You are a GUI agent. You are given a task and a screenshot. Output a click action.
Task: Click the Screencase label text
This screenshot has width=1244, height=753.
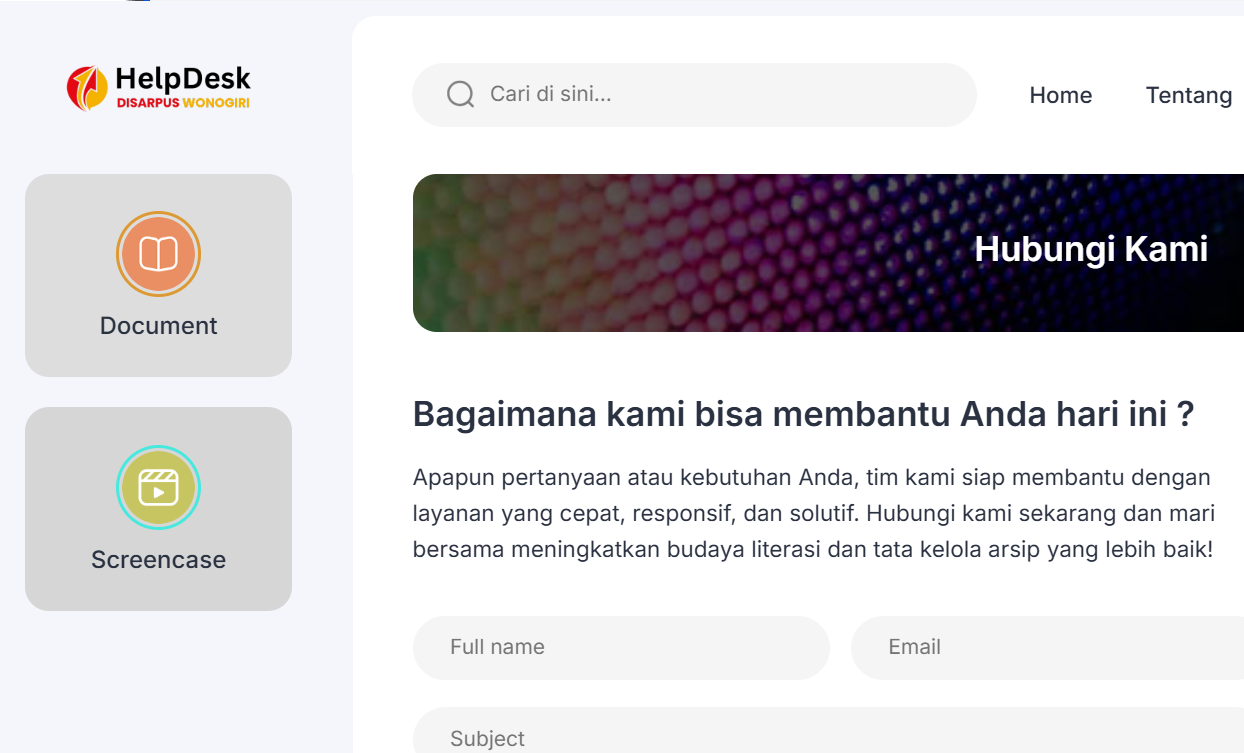coord(159,560)
